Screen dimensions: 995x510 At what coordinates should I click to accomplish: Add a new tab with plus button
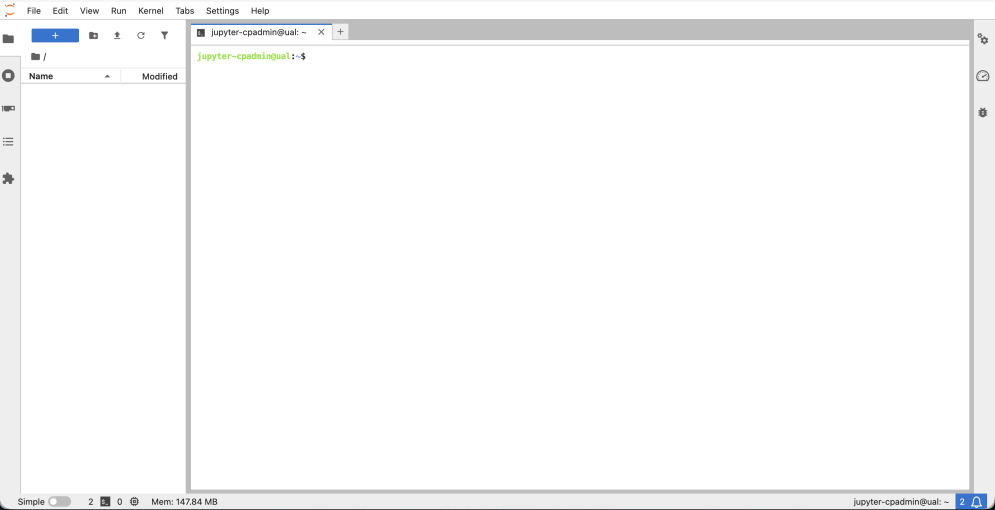point(340,32)
